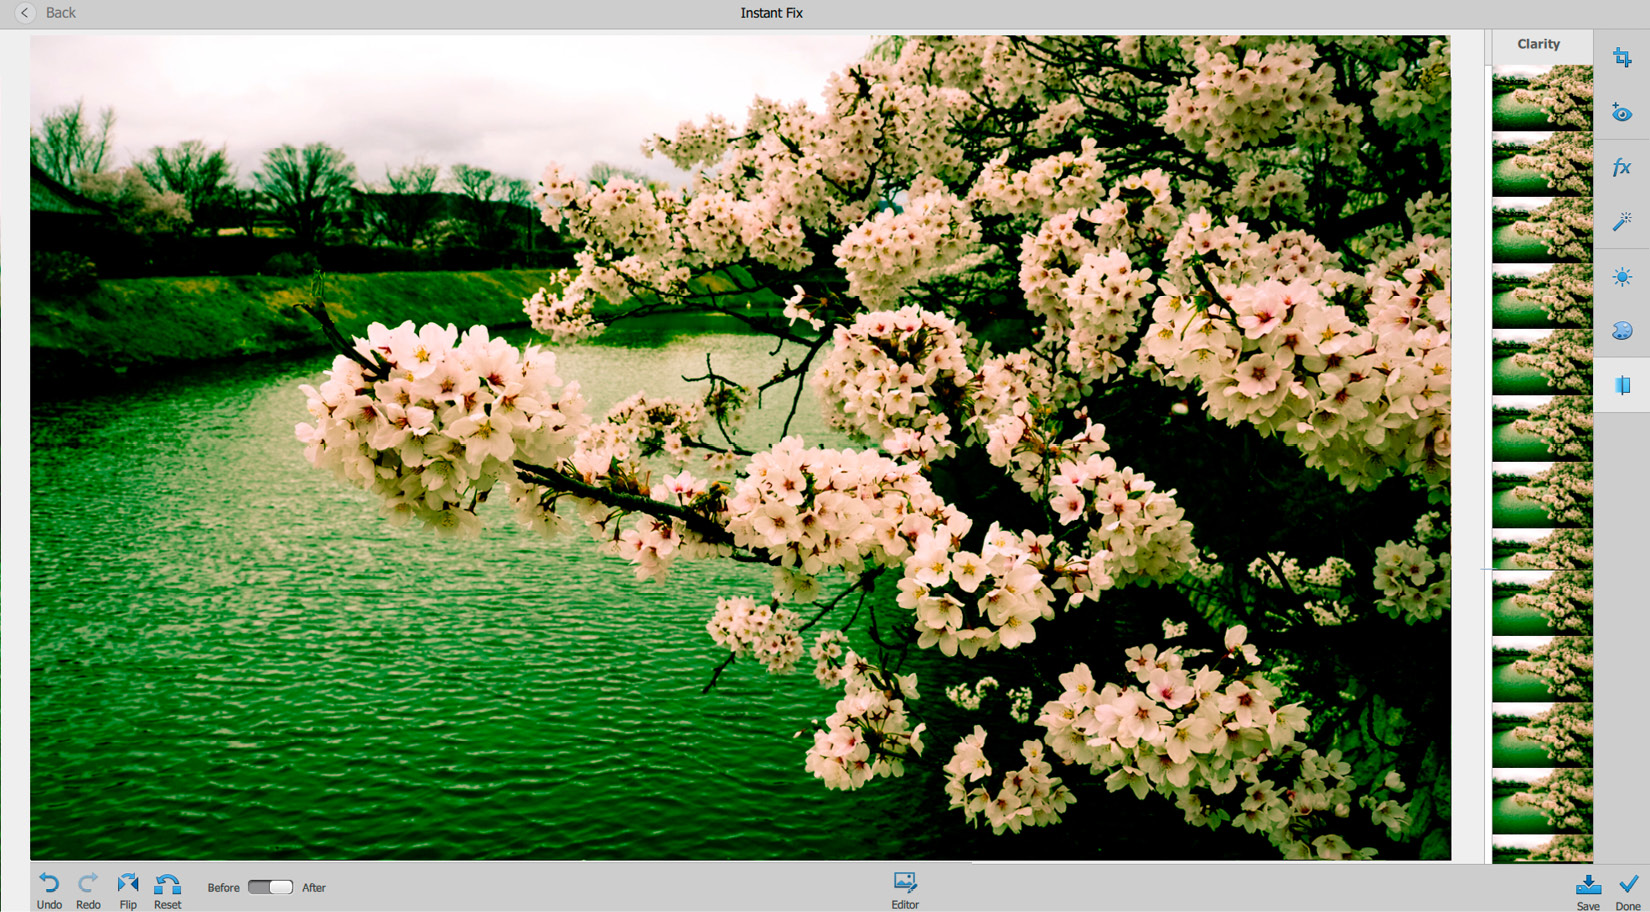Open the fx Effects panel
The height and width of the screenshot is (912, 1650).
click(x=1622, y=167)
